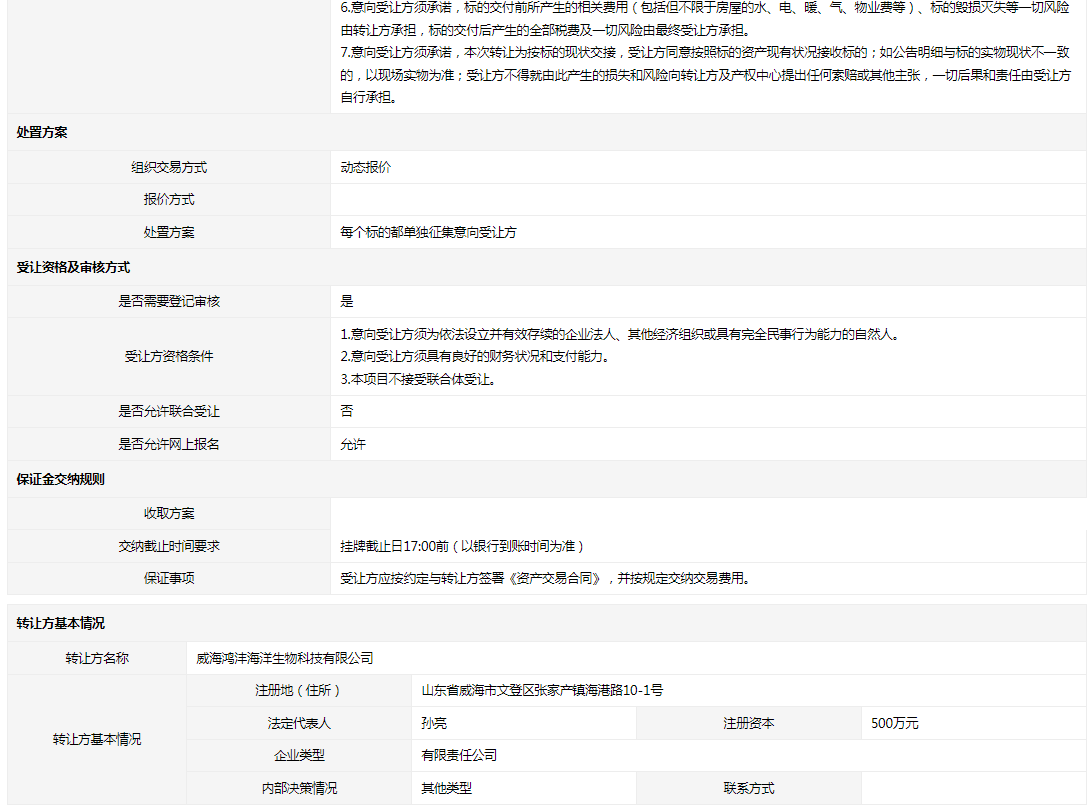Click the 是否需要登记审核 label
Viewport: 1092px width, 809px height.
[169, 301]
